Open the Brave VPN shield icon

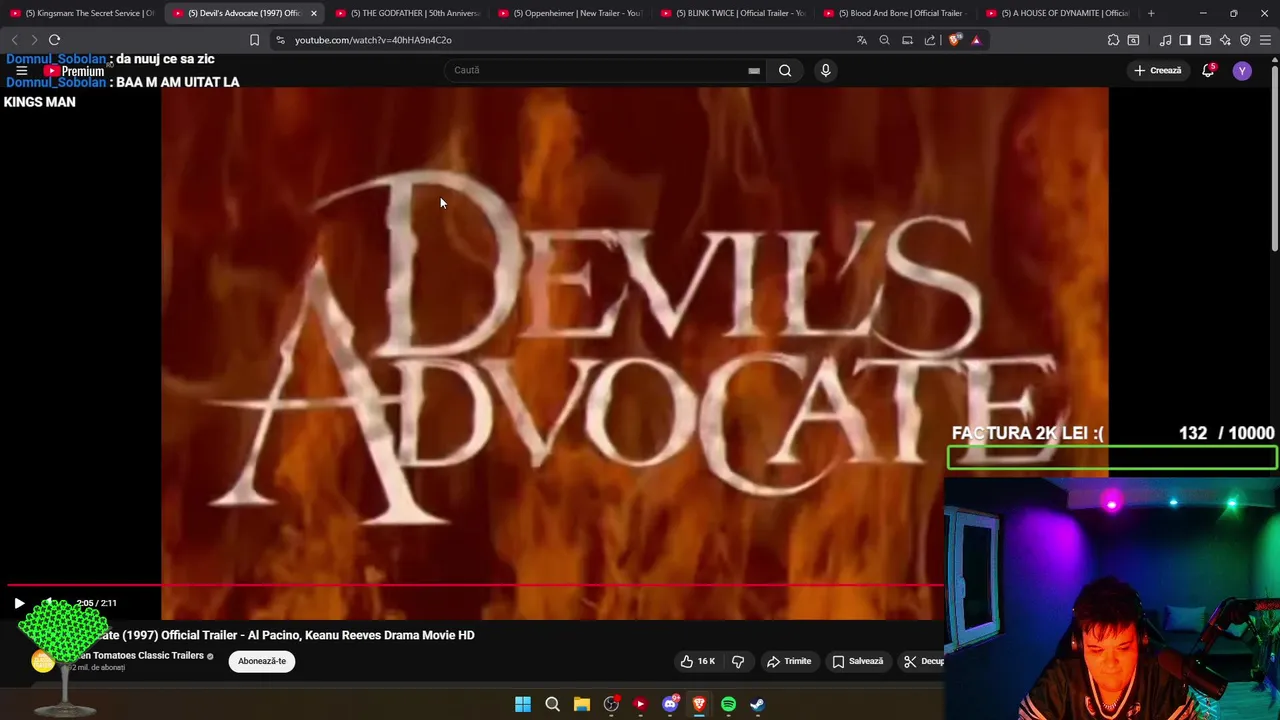[1245, 40]
